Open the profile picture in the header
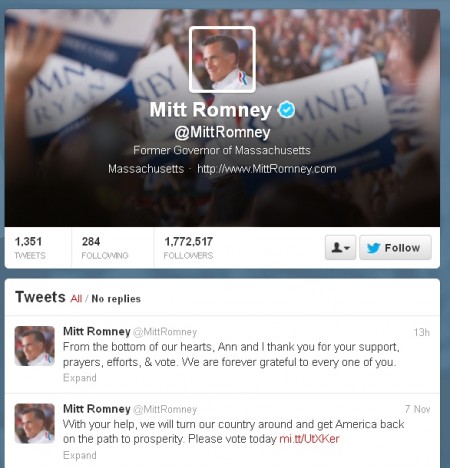Viewport: 450px width, 468px height. [222, 59]
